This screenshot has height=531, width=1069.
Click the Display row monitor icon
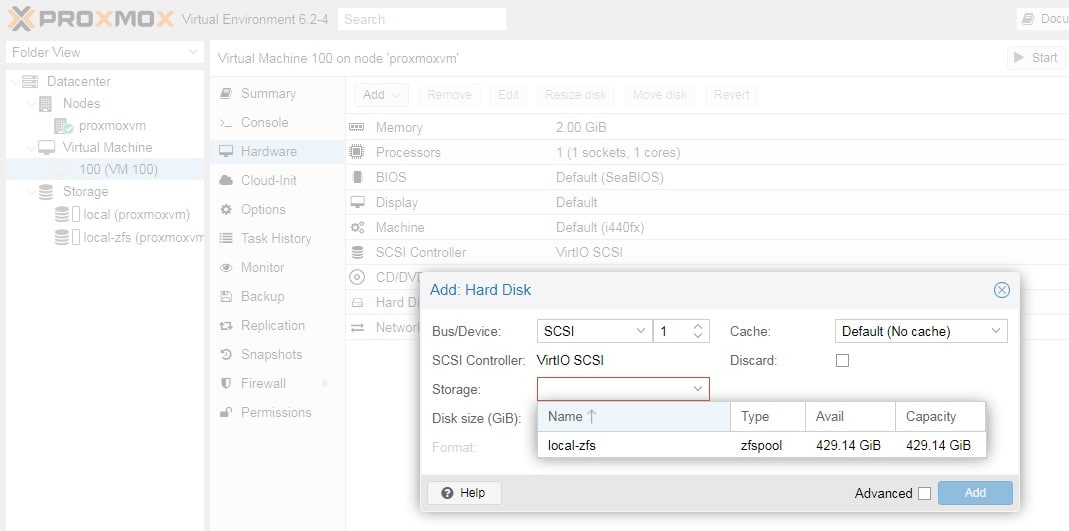pyautogui.click(x=357, y=202)
